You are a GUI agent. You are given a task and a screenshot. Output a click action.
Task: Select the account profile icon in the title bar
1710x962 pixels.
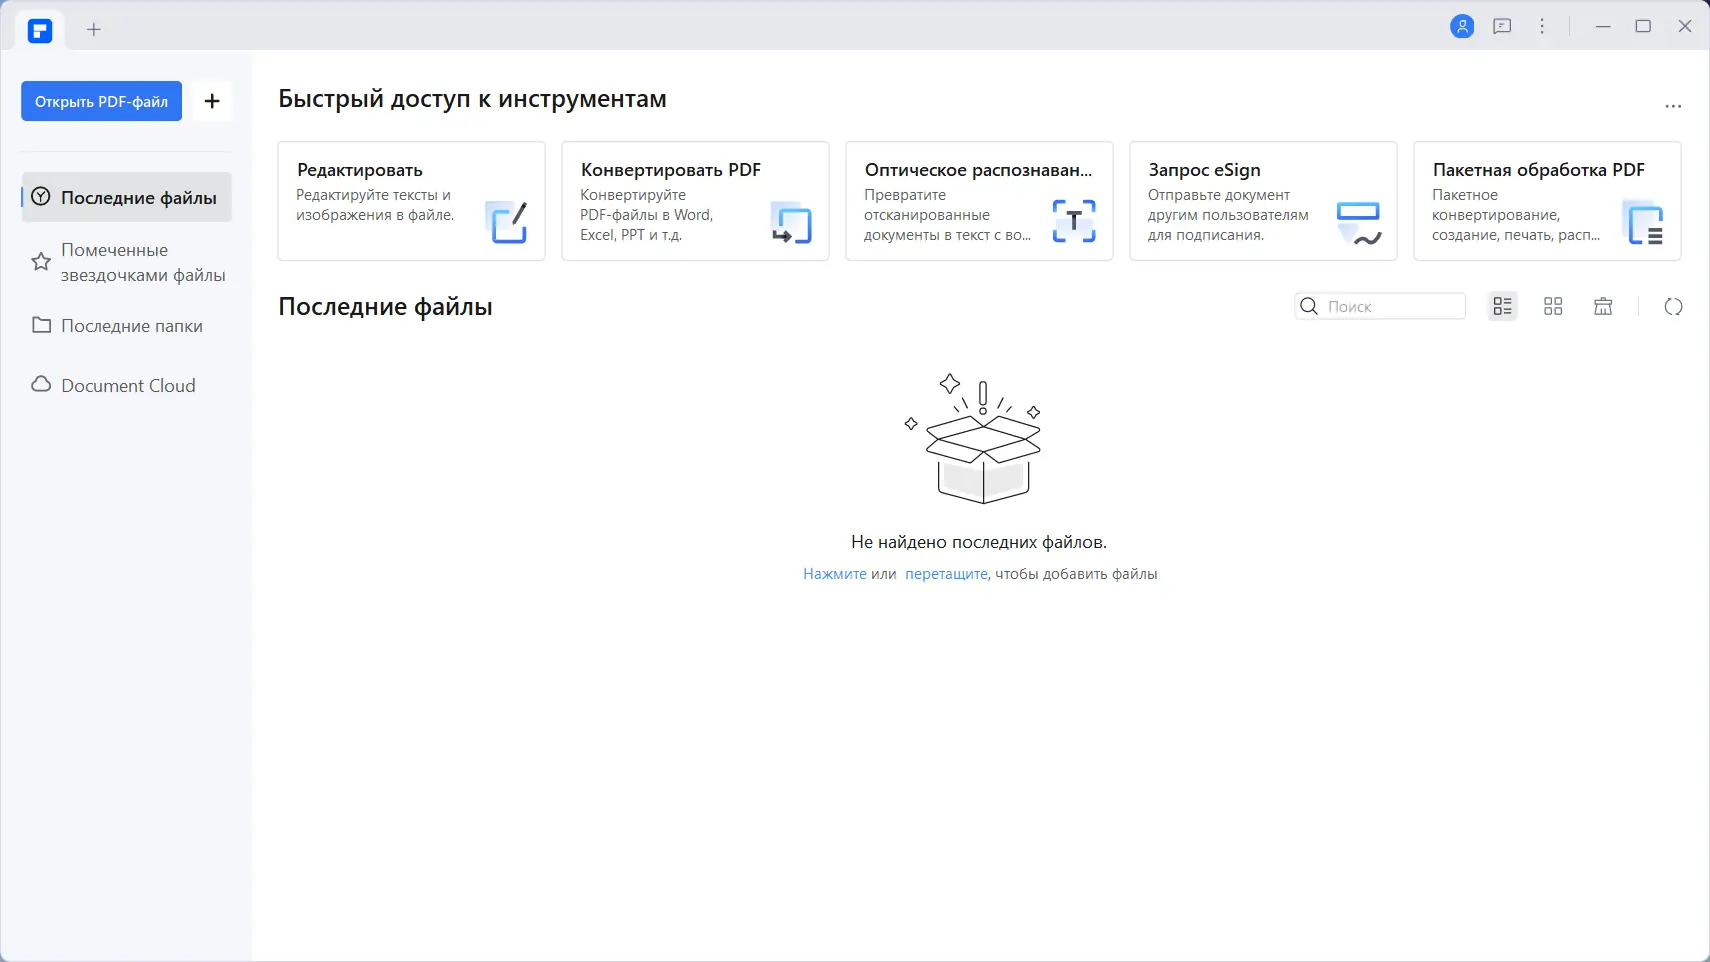click(1463, 26)
